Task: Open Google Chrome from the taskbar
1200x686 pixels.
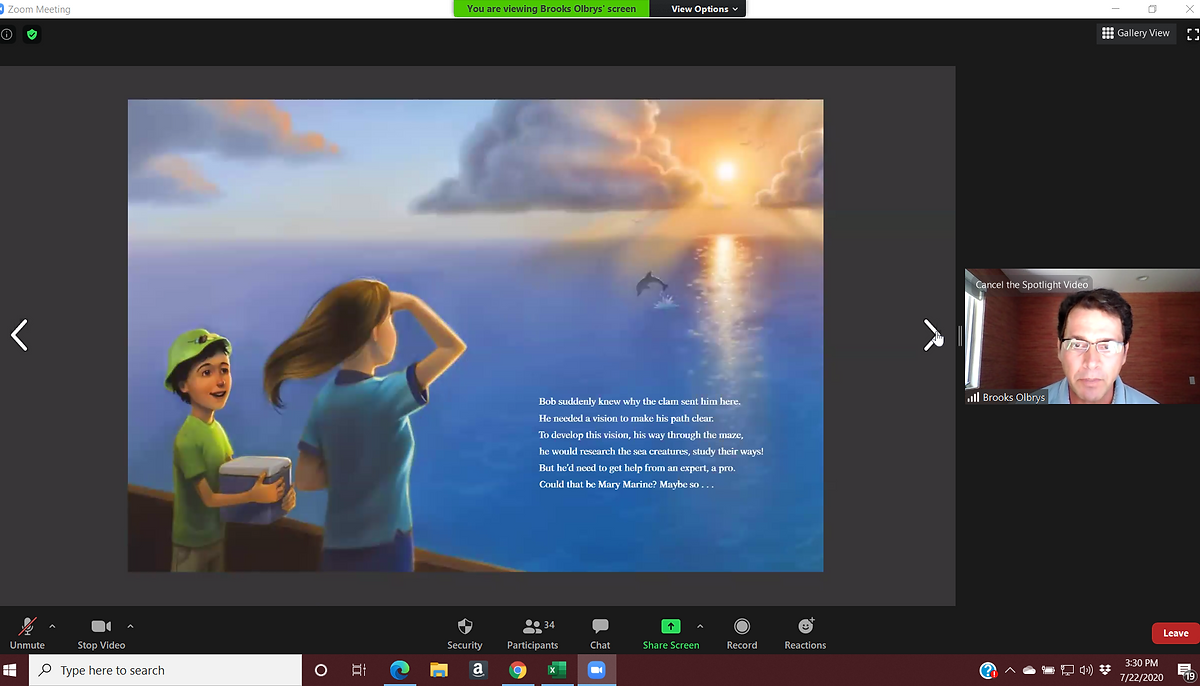Action: tap(517, 670)
